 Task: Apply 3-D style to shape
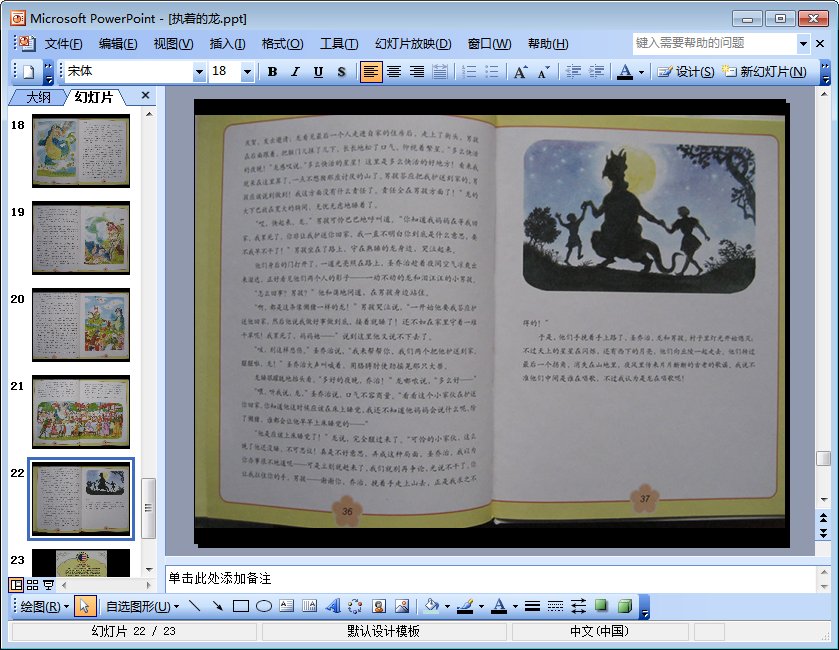[624, 606]
